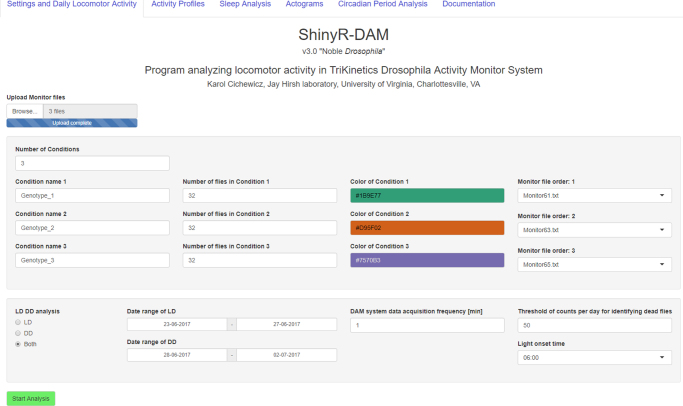Image resolution: width=683 pixels, height=406 pixels.
Task: Click the DD end date 02-07-2017
Action: click(287, 355)
